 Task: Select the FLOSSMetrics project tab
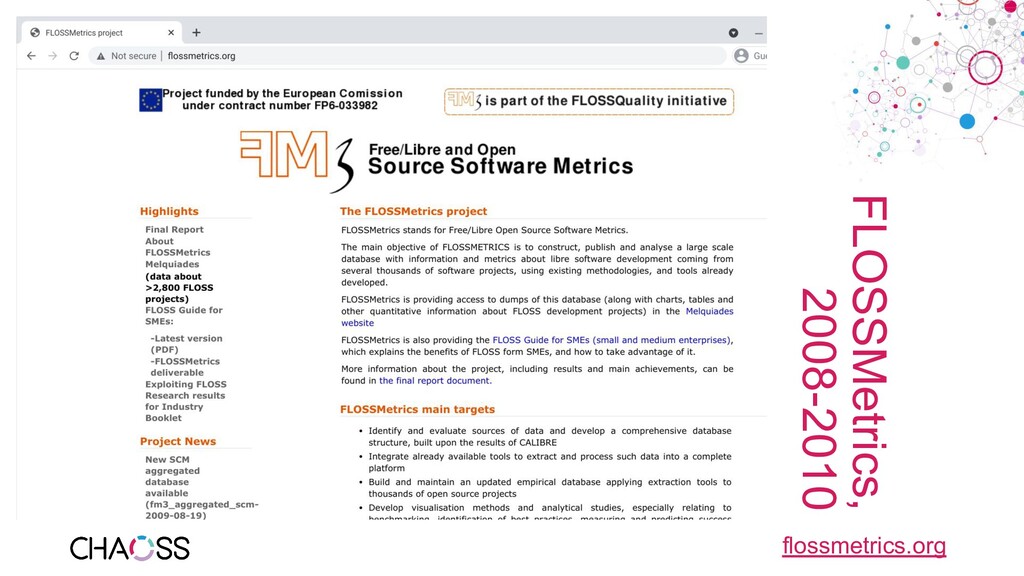point(102,33)
